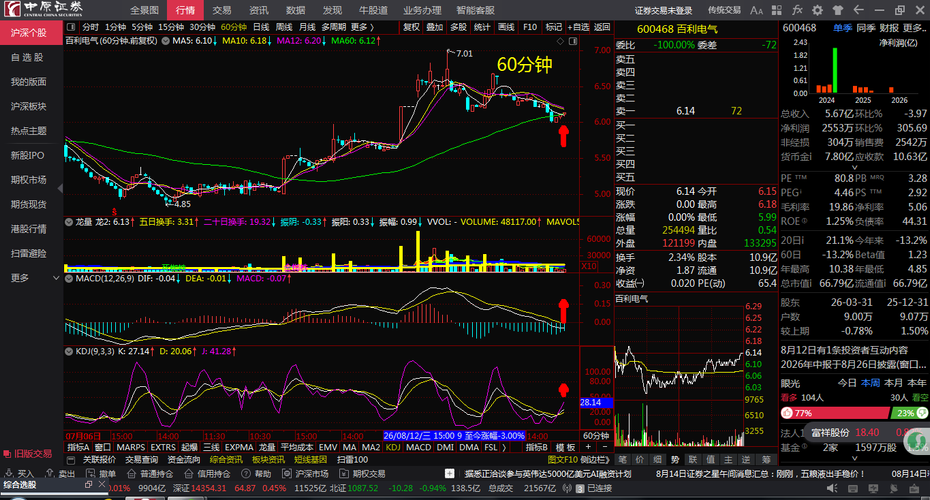Screen dimensions: 930x500
Task: Toggle the 叠加 overlay option
Action: point(435,27)
